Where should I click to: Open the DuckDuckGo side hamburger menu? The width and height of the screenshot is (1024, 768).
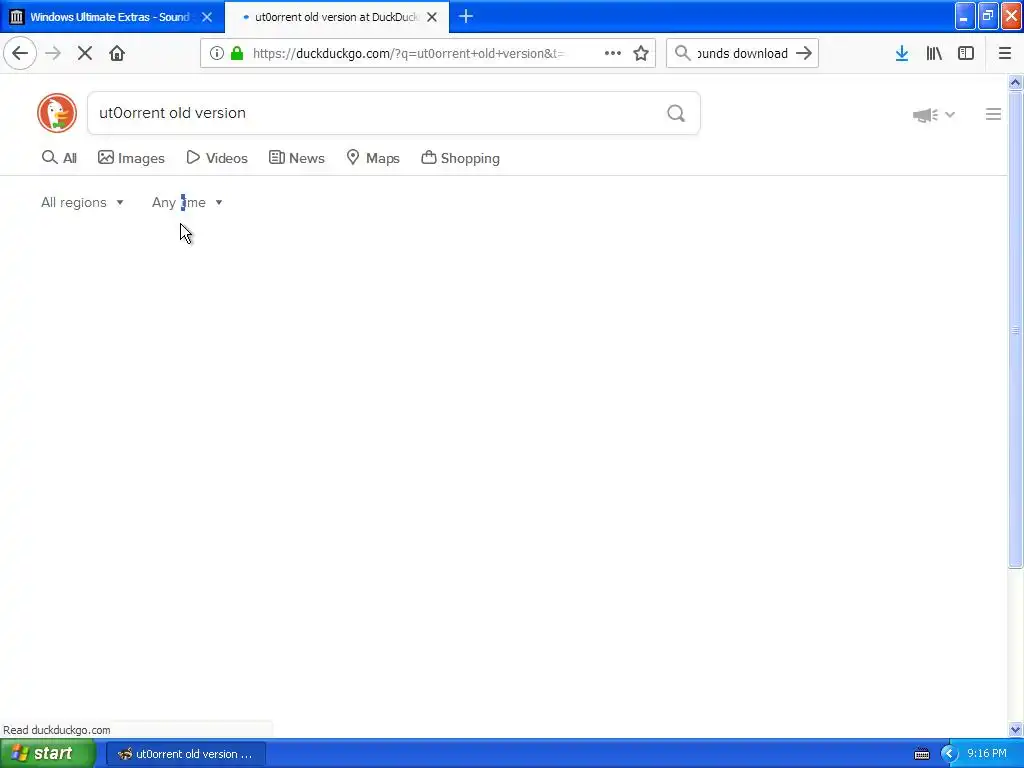click(x=993, y=114)
